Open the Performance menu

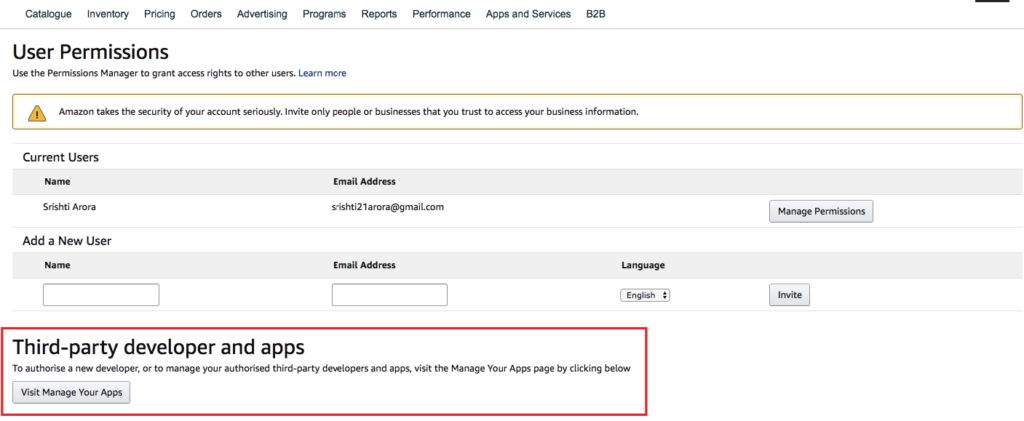pos(441,14)
